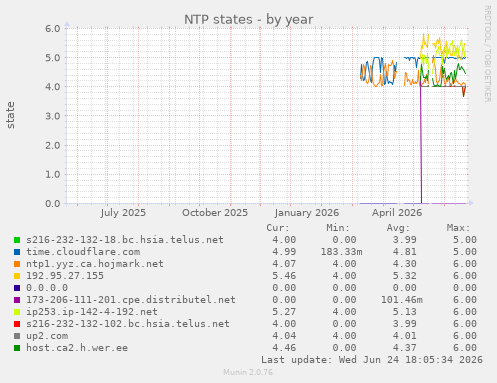Click the legend label 173-206-111-201.cpe.distributel.net
This screenshot has height=383, width=497.
[x=131, y=300]
